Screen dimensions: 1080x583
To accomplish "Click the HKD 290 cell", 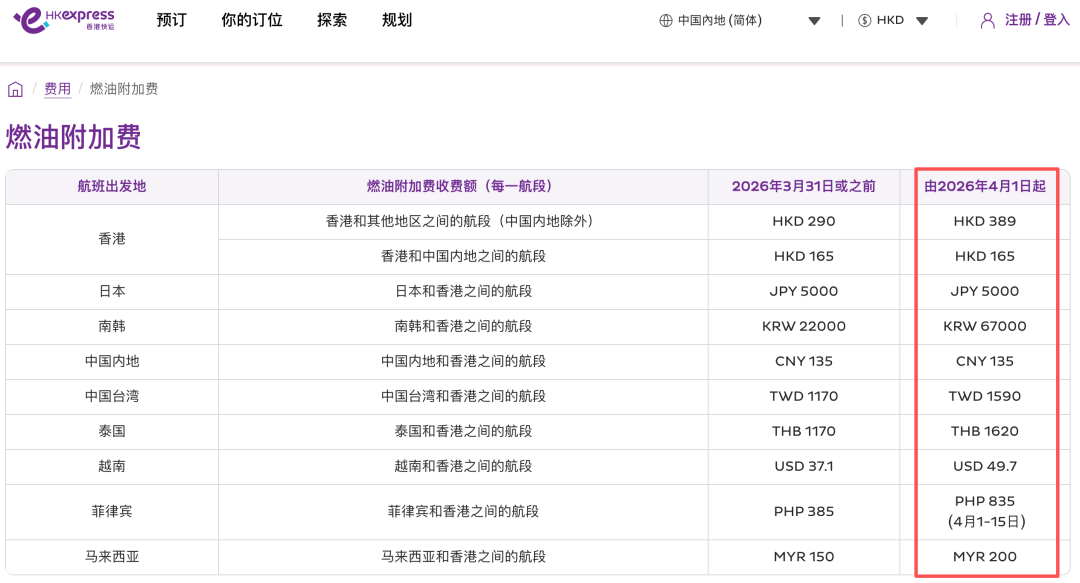I will (x=804, y=222).
